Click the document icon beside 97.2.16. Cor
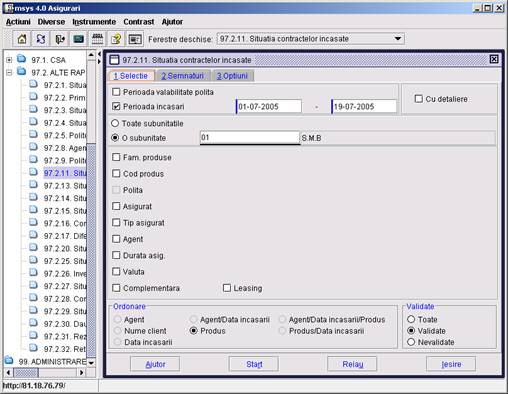Image resolution: width=508 pixels, height=394 pixels. point(33,222)
